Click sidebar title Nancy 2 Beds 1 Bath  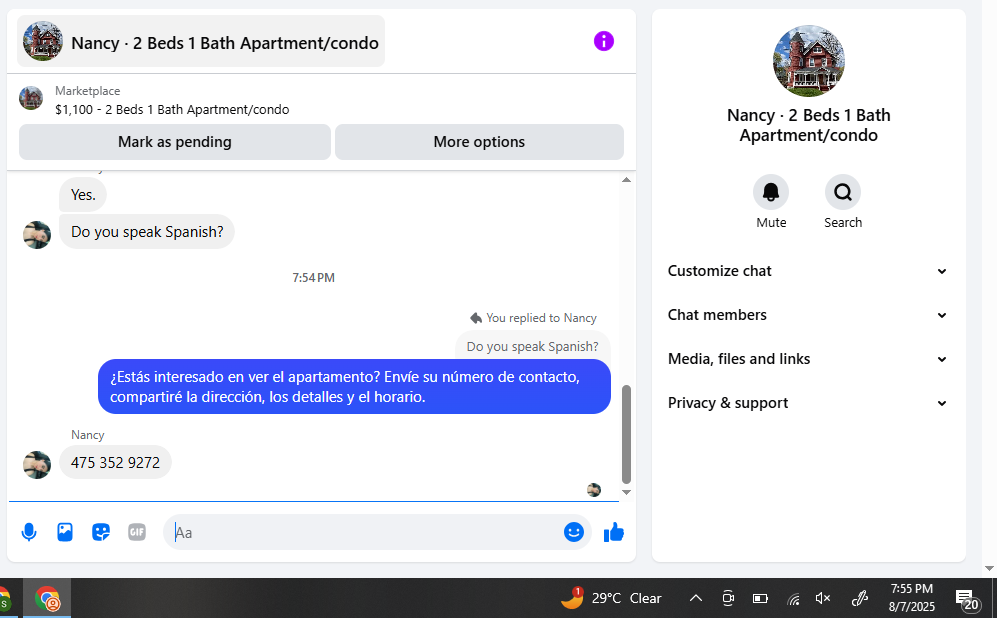tap(808, 125)
